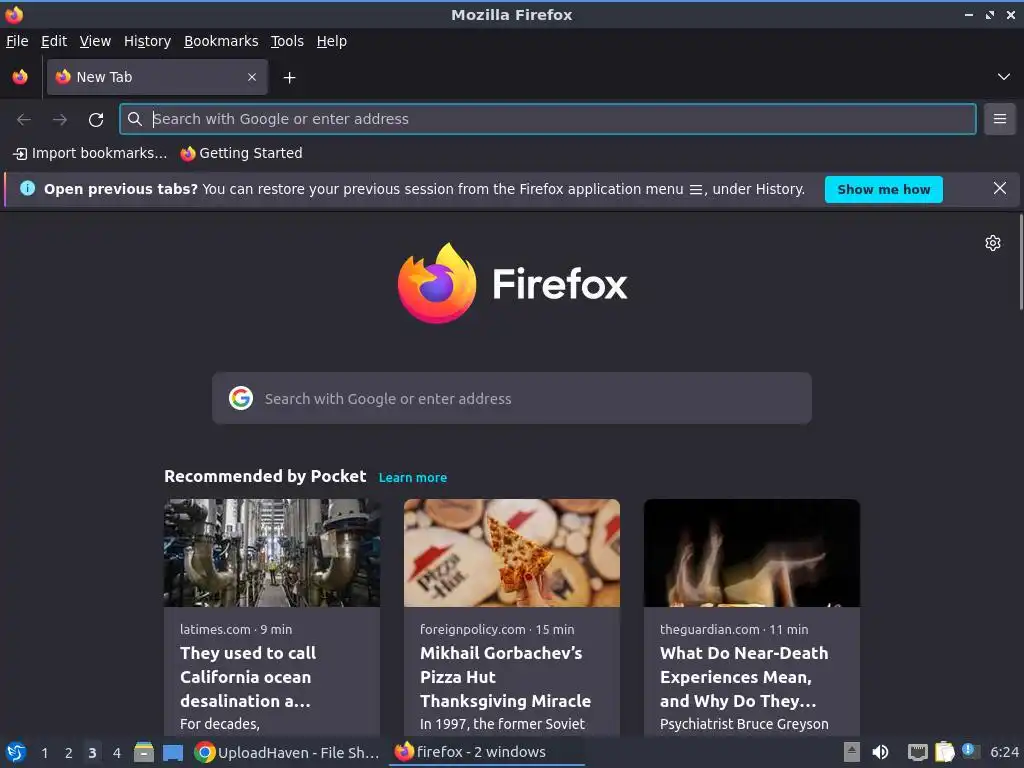Screen dimensions: 1024x768
Task: Expand the list all tabs chevron
Action: point(1004,77)
